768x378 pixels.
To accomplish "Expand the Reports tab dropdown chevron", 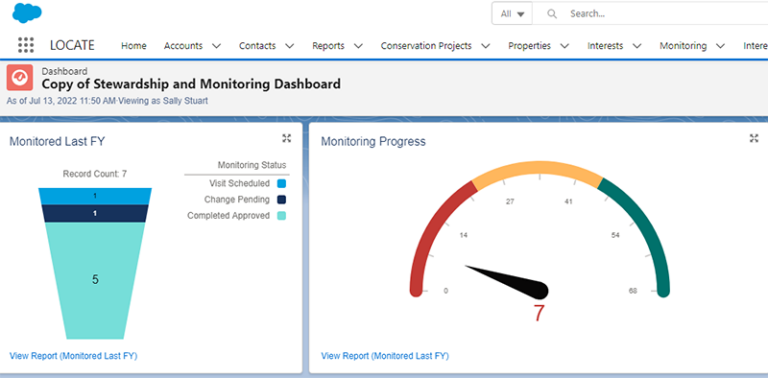I will pos(358,46).
